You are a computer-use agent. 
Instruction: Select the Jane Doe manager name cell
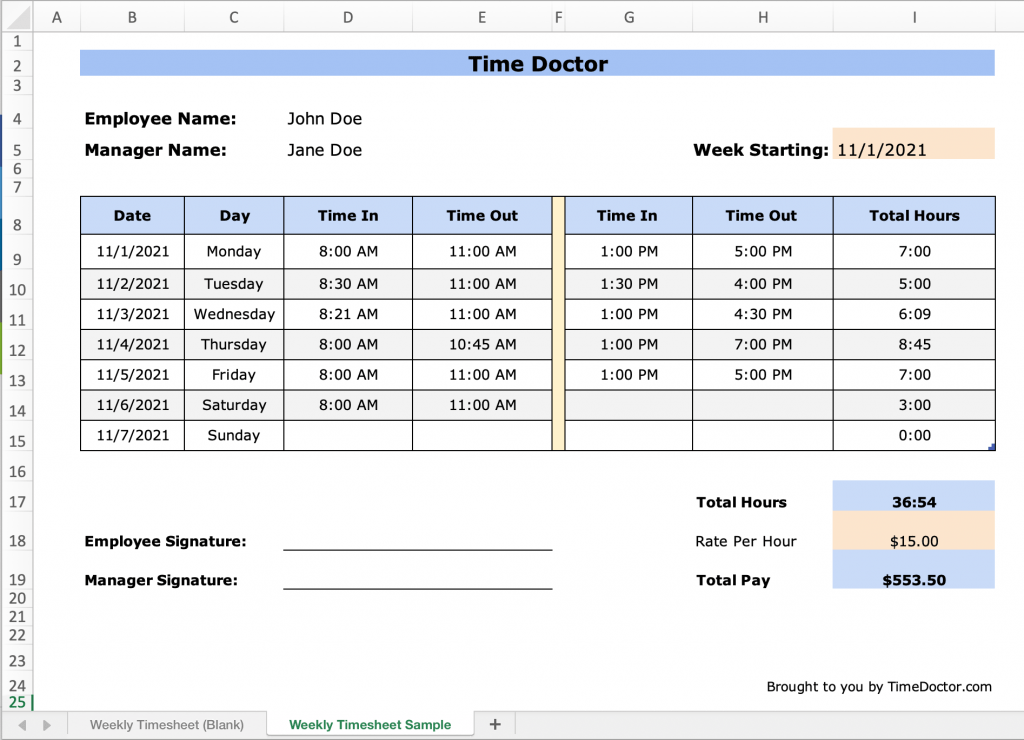[325, 150]
